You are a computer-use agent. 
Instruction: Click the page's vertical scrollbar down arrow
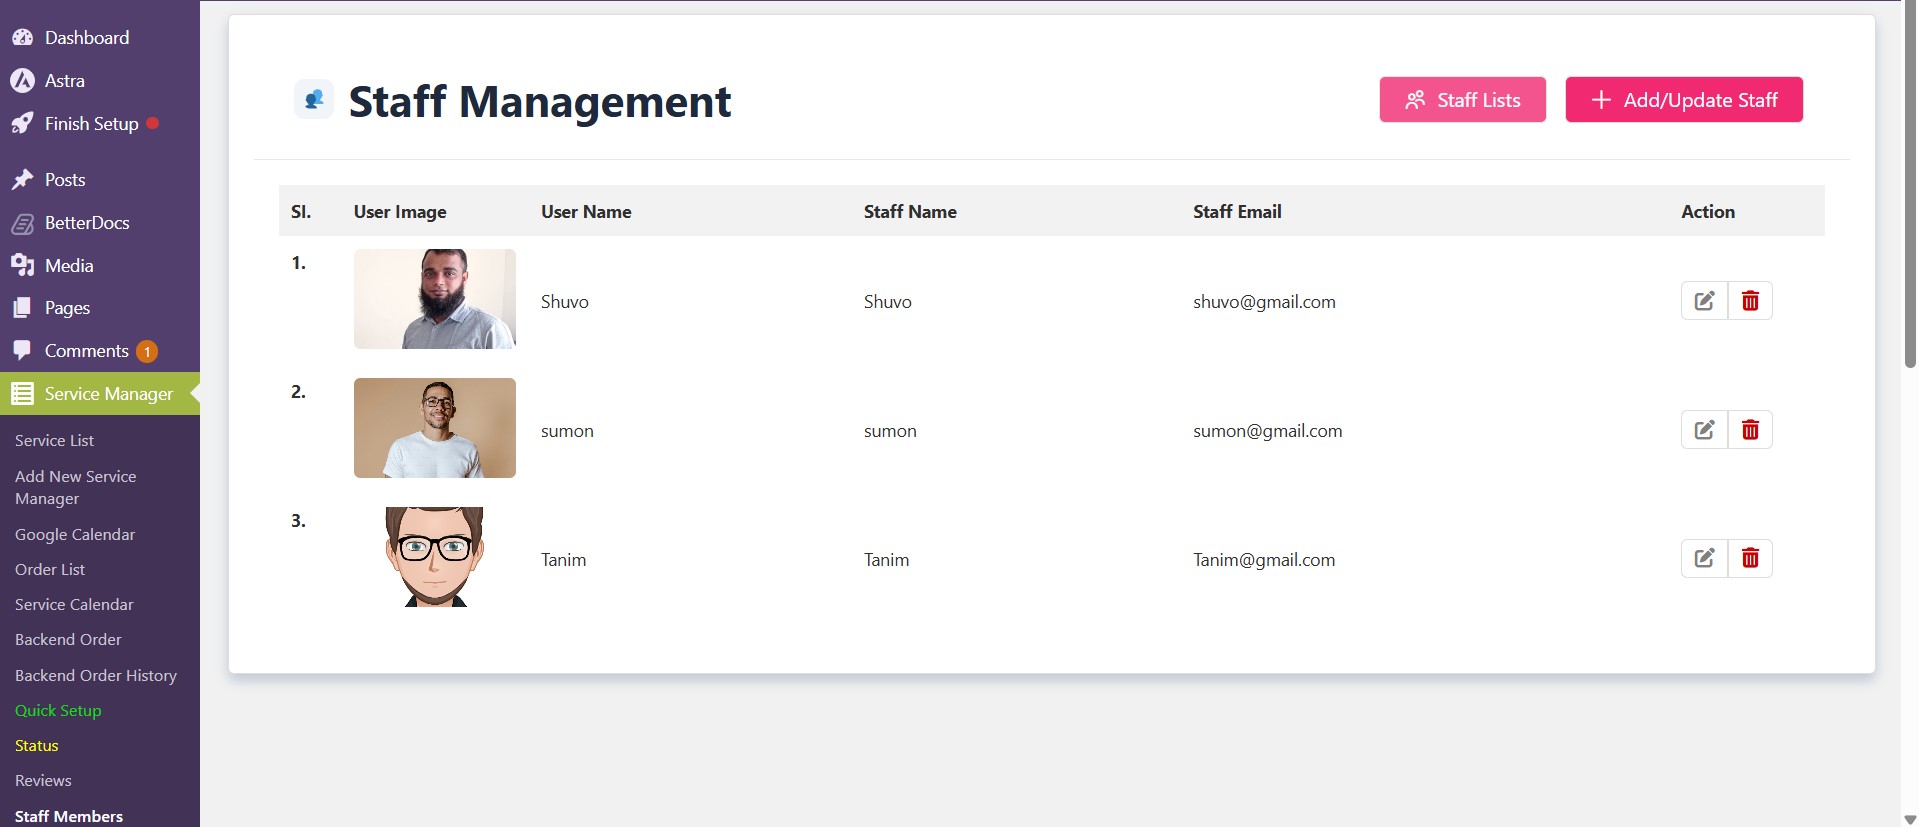coord(1910,819)
